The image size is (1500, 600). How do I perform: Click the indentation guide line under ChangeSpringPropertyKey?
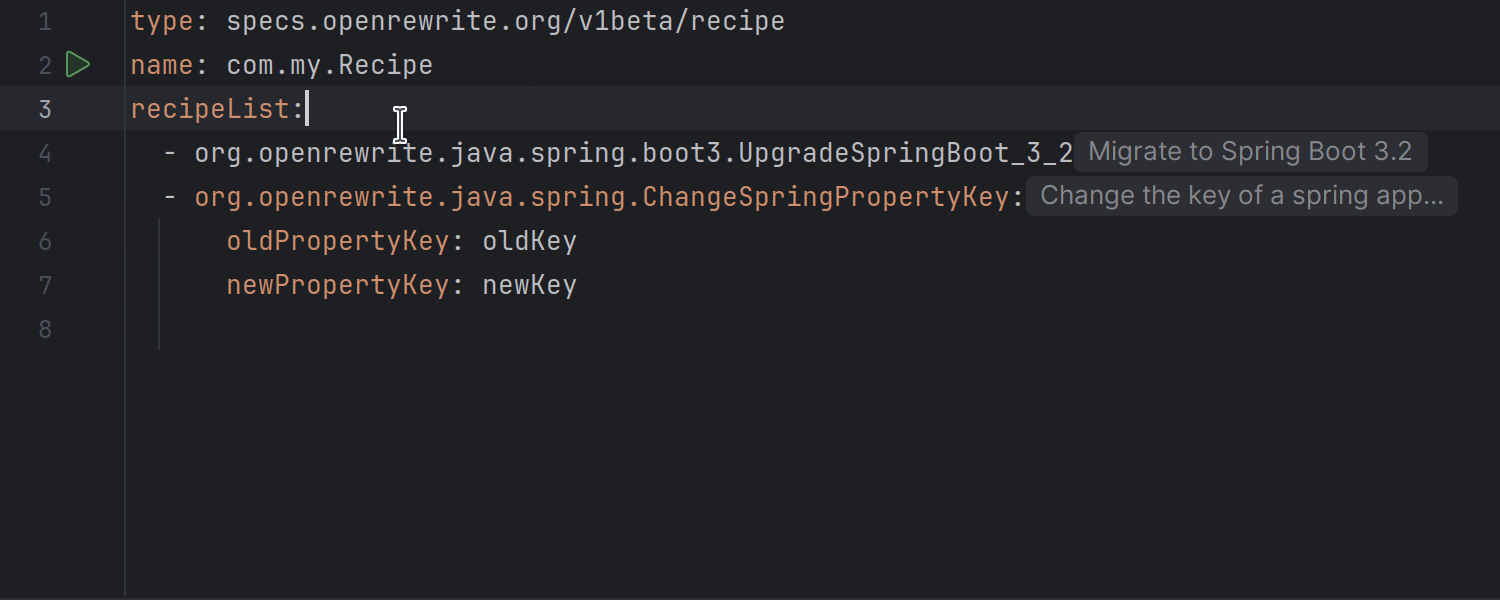pyautogui.click(x=160, y=285)
